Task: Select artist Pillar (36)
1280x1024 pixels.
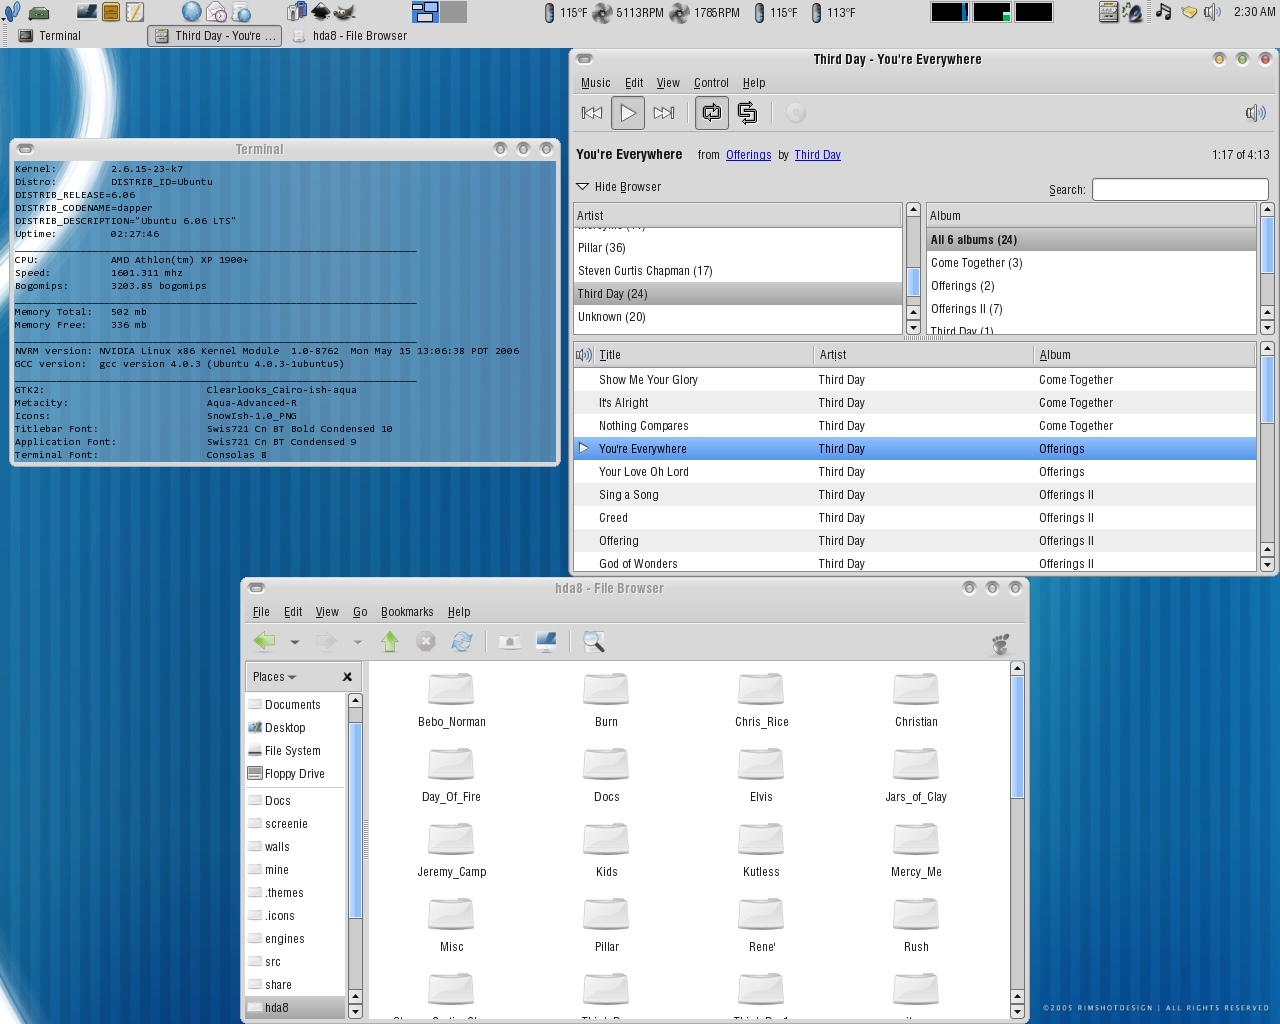Action: point(738,248)
